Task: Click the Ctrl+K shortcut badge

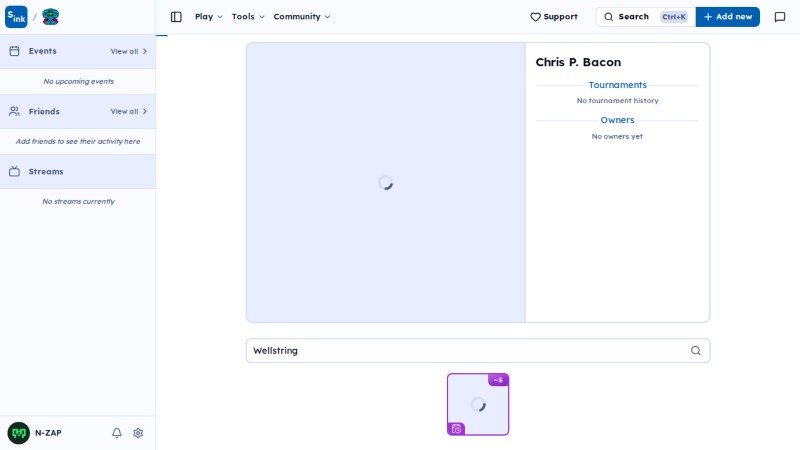Action: [674, 17]
